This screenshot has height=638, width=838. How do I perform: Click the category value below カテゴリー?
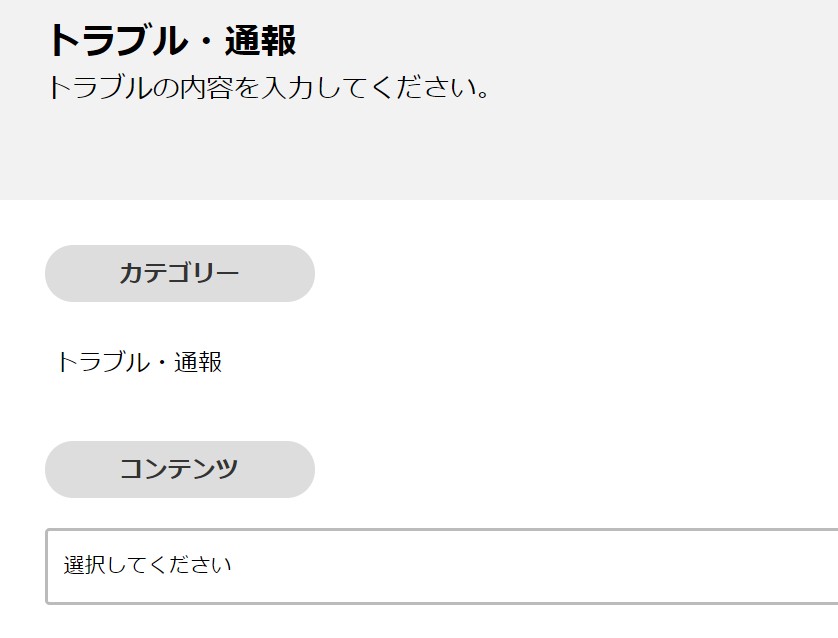(x=139, y=362)
